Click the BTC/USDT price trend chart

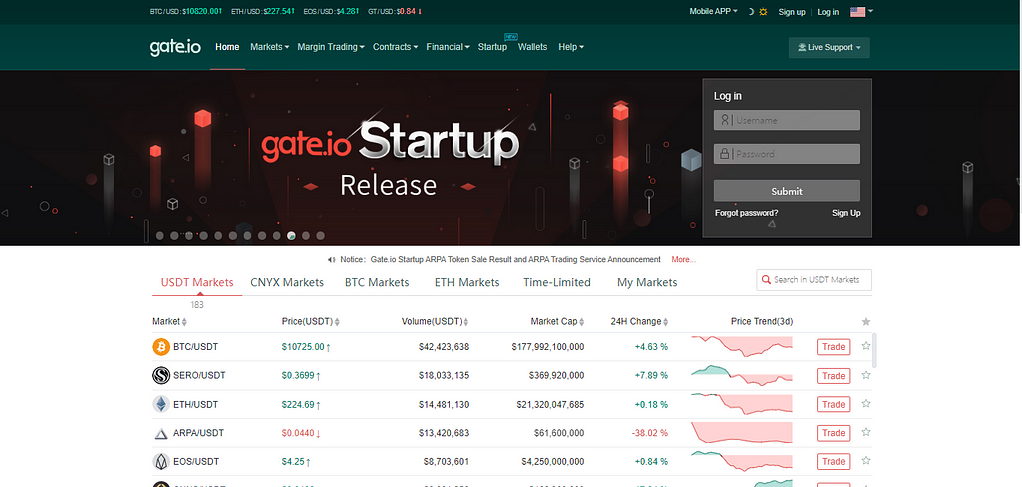tap(742, 346)
